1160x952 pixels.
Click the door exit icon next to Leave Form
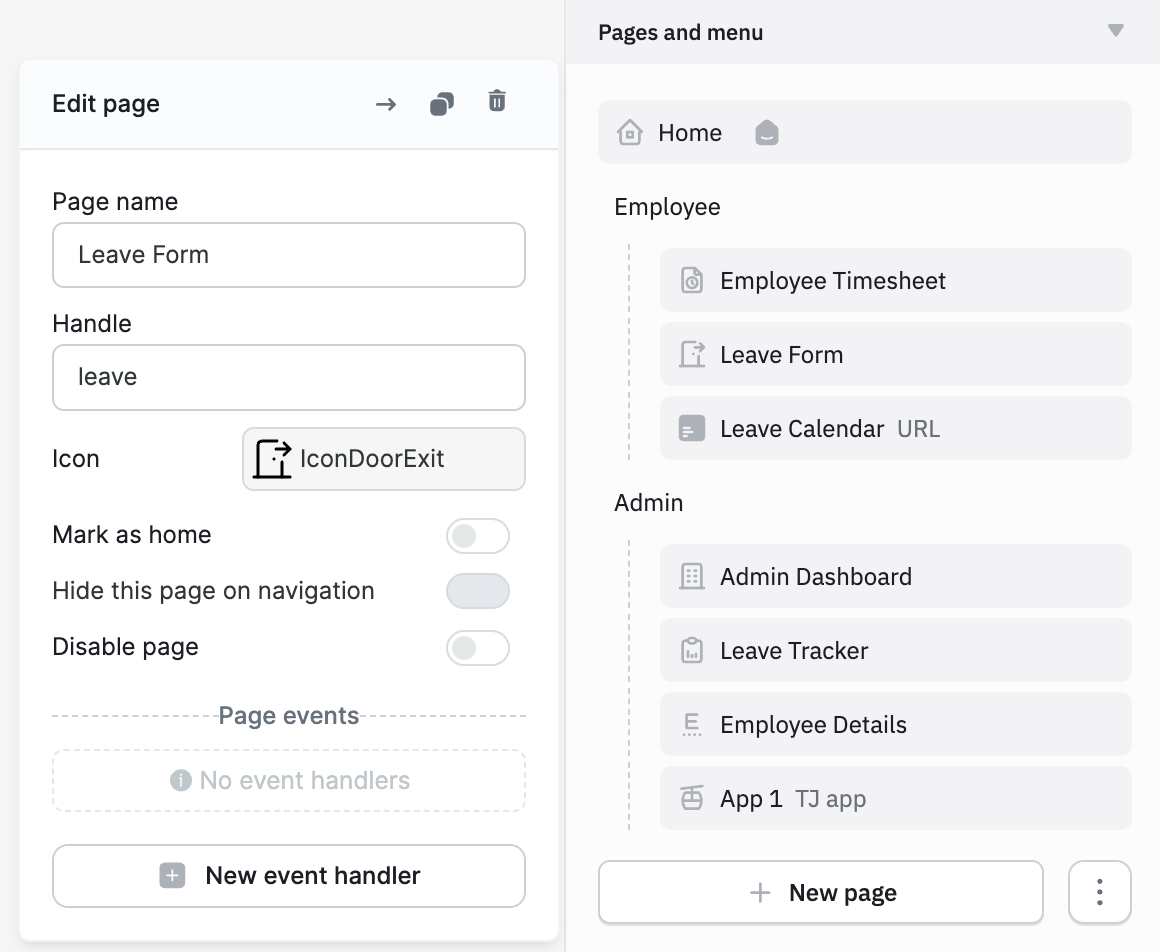click(x=691, y=354)
